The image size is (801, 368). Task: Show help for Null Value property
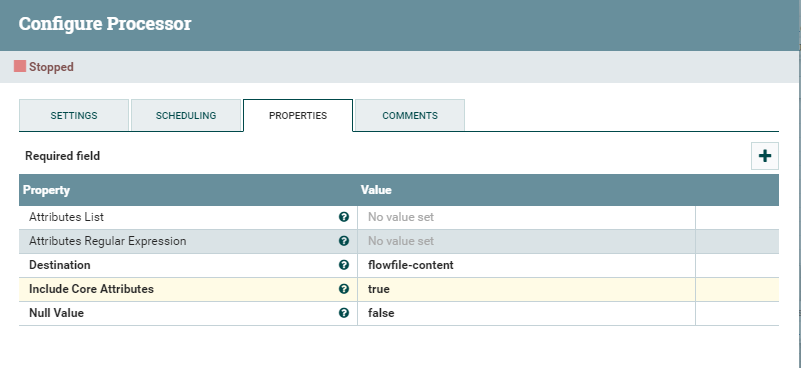click(x=344, y=313)
